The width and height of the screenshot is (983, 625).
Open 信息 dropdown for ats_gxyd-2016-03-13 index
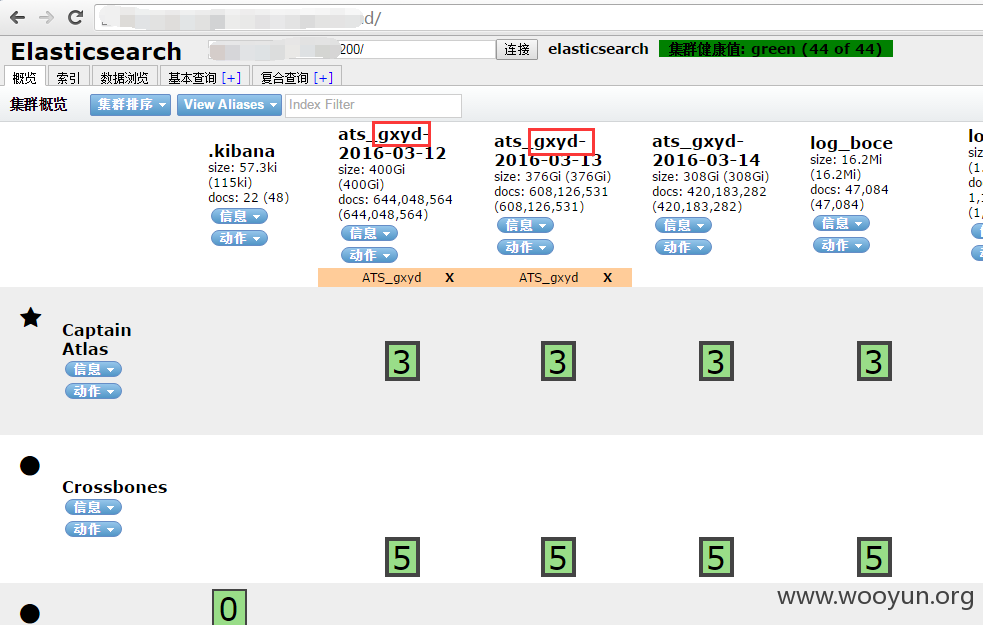525,225
